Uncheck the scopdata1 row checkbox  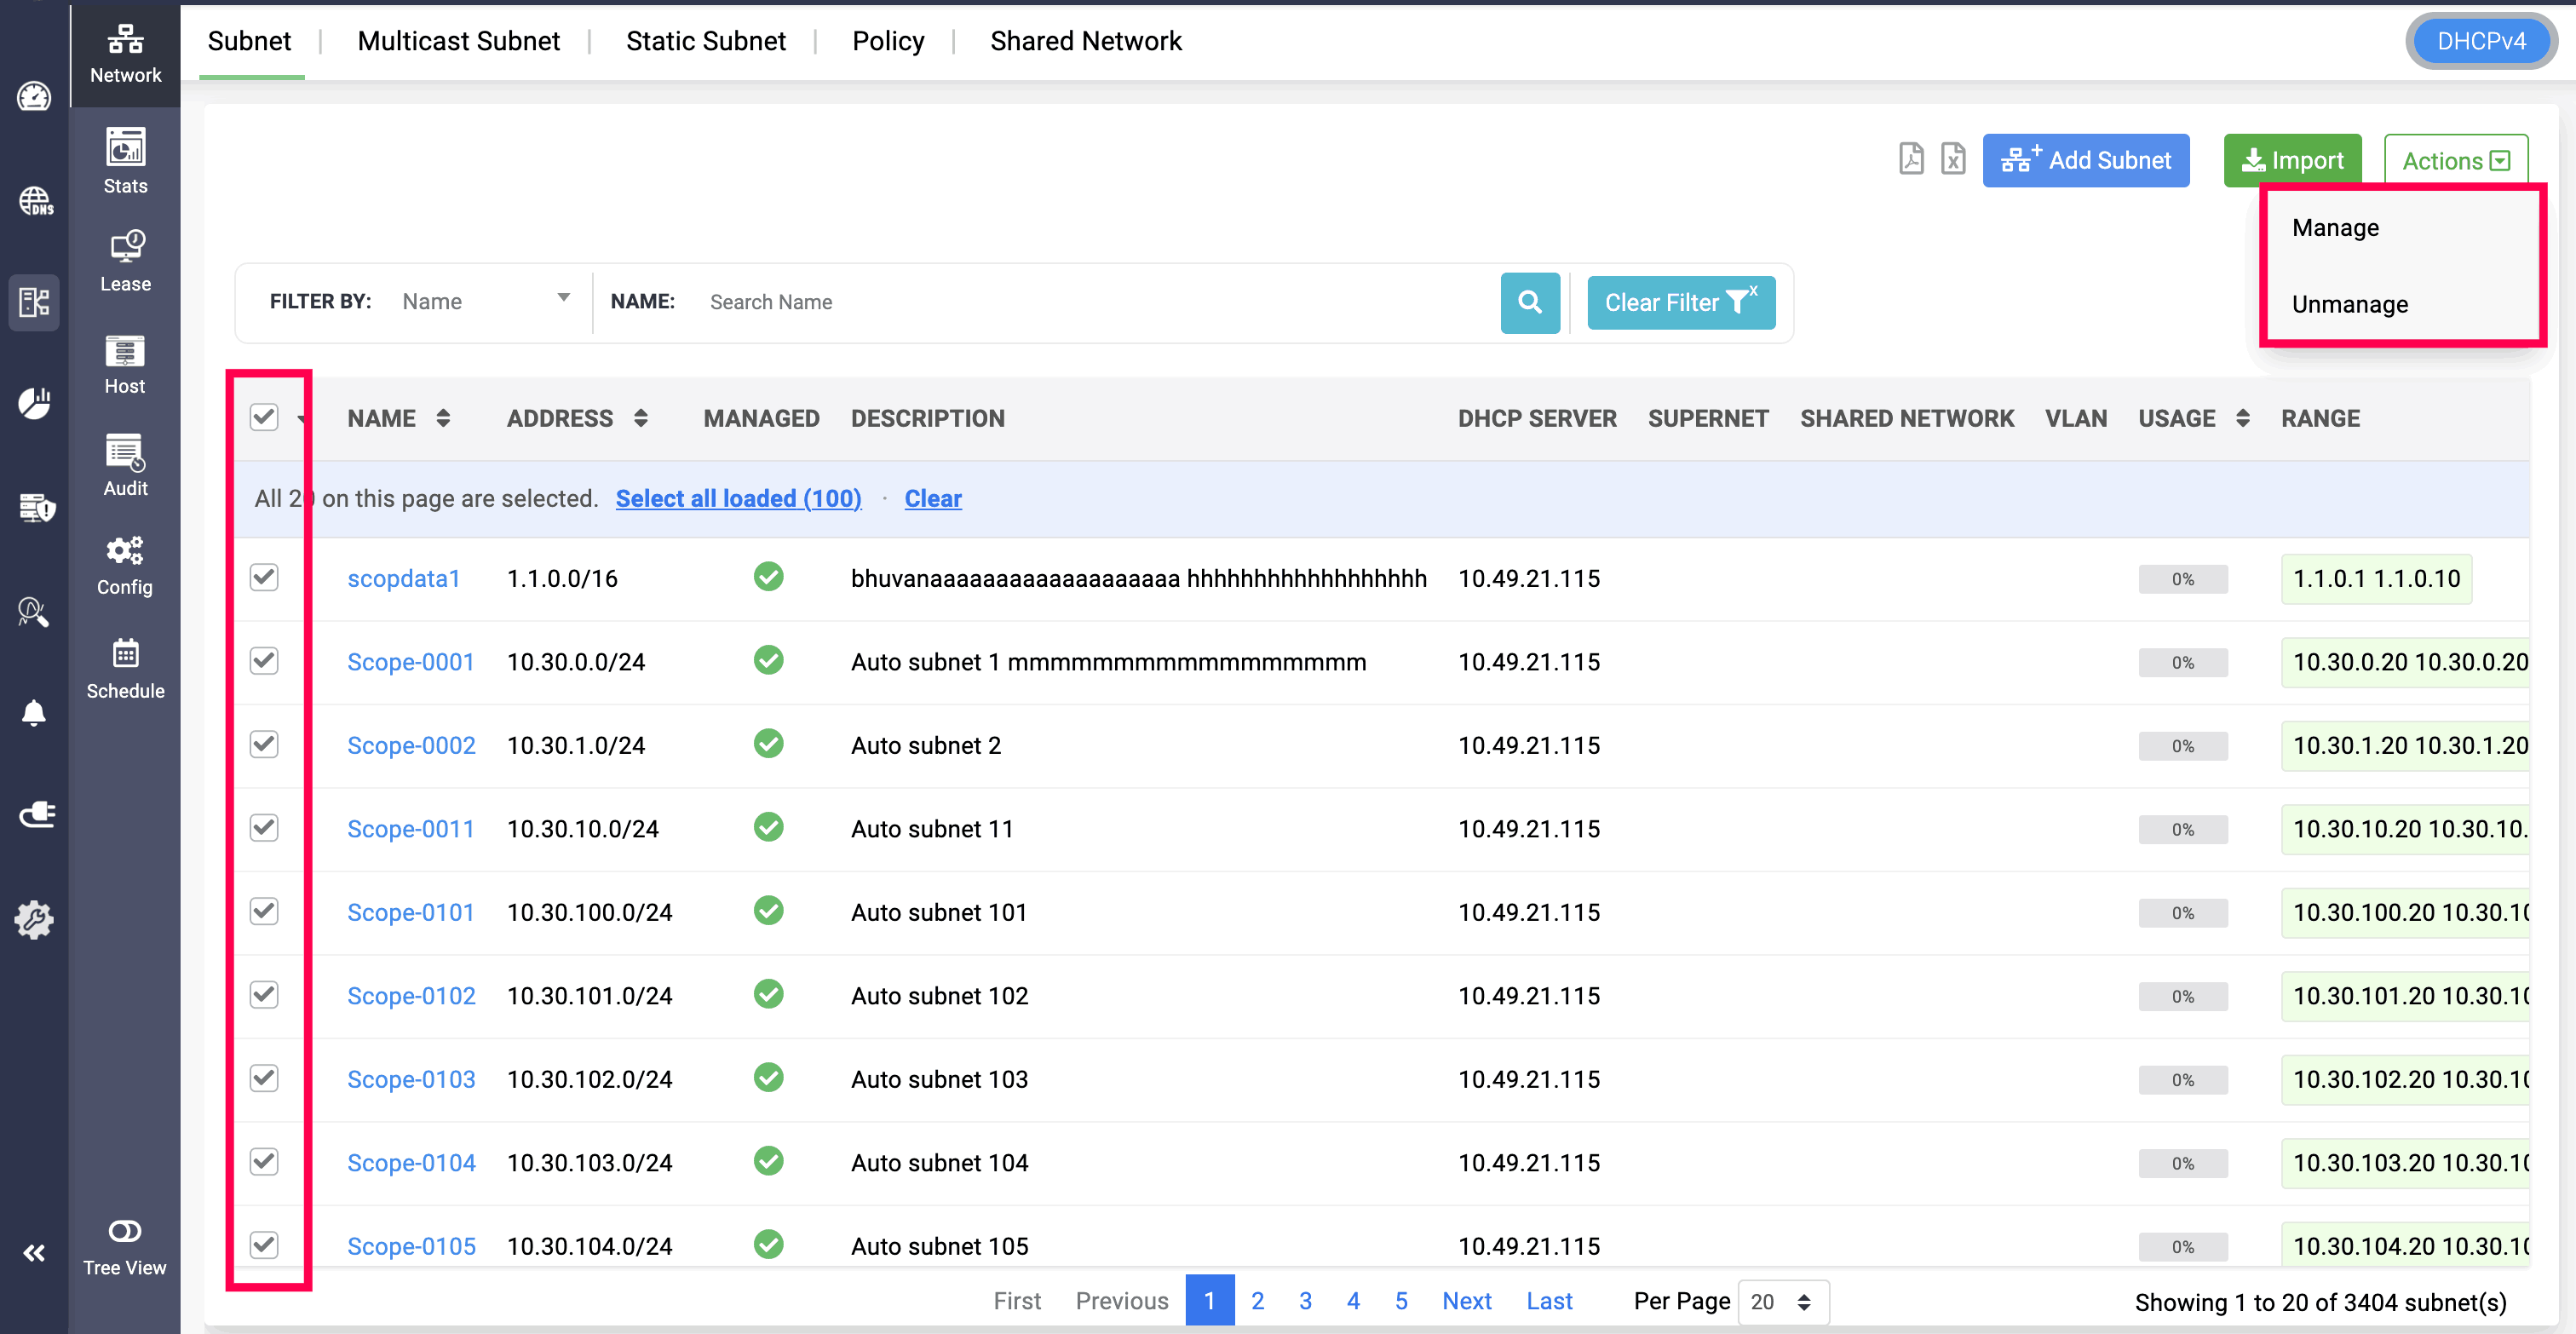pyautogui.click(x=264, y=577)
